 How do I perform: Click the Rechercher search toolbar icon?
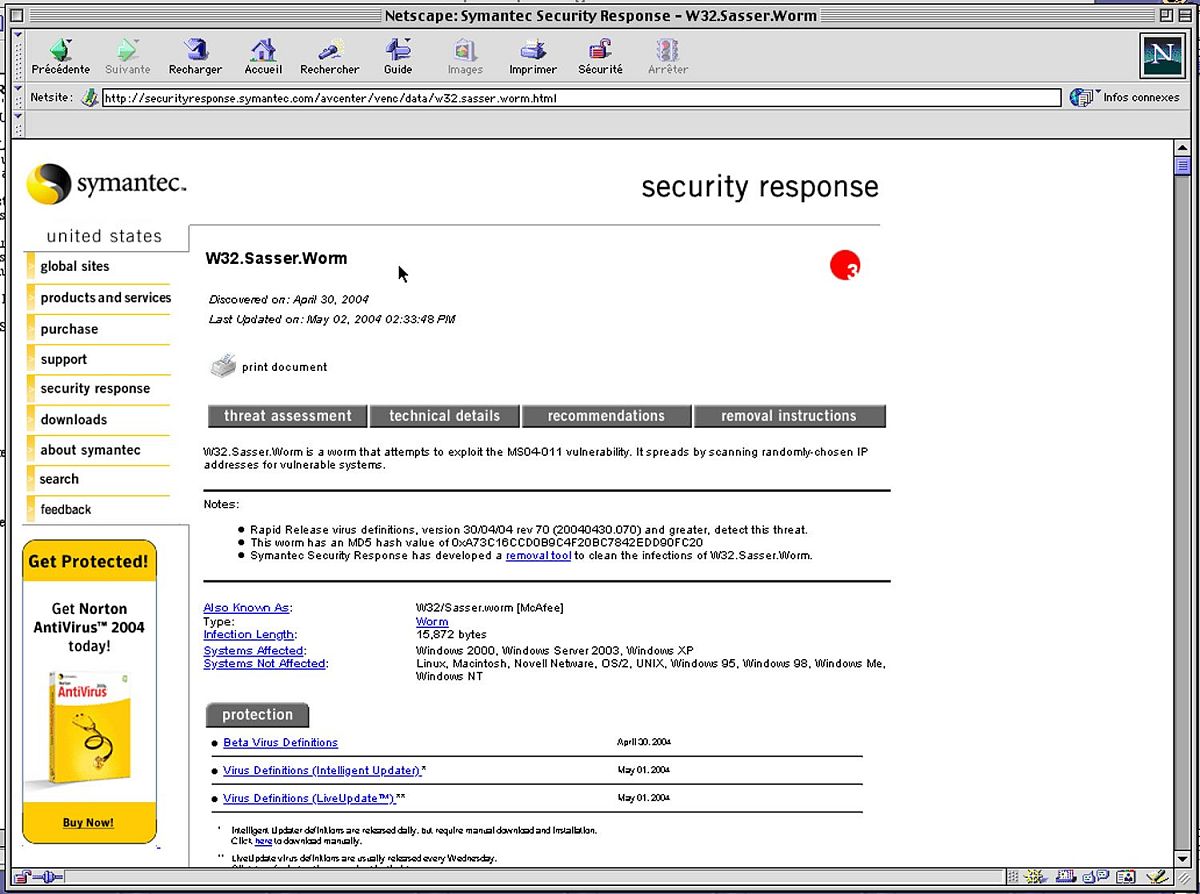coord(329,56)
